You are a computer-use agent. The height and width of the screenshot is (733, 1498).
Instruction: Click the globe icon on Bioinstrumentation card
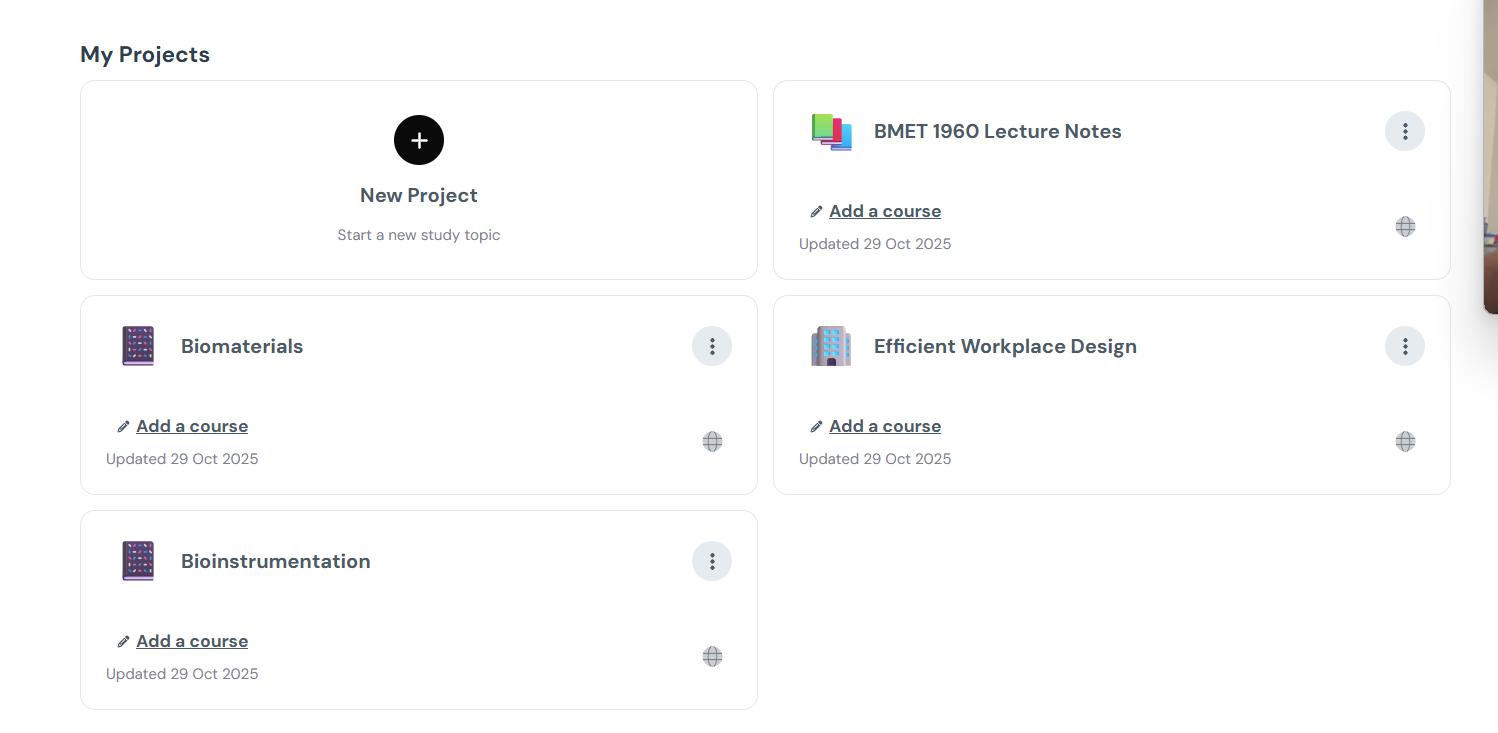pos(712,656)
